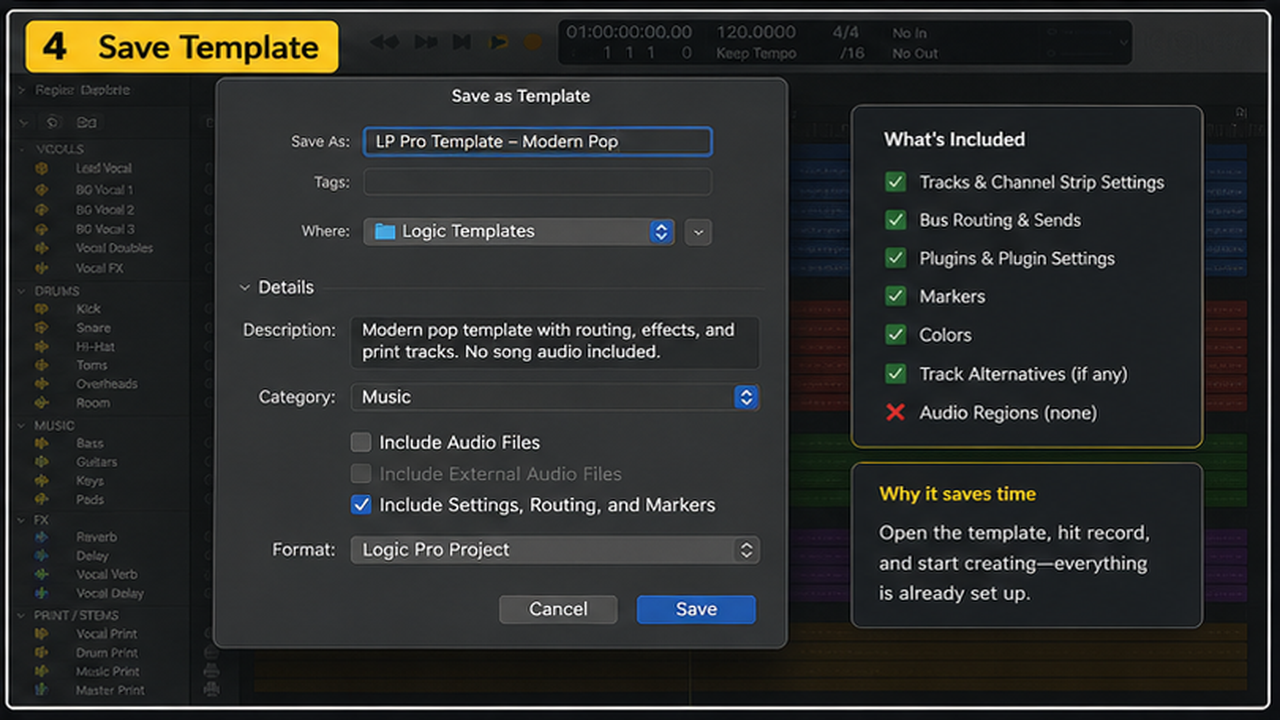Click the BG Vocal 1 track icon
This screenshot has width=1280, height=720.
[x=42, y=190]
